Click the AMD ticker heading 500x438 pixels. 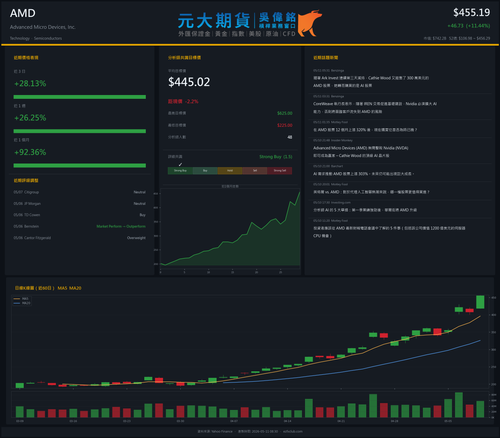pos(23,13)
